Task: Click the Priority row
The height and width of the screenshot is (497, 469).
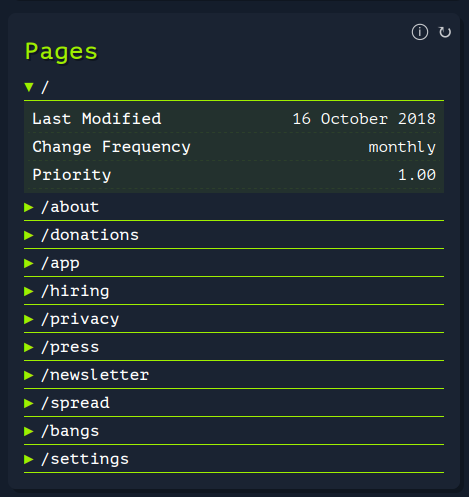Action: [x=234, y=175]
